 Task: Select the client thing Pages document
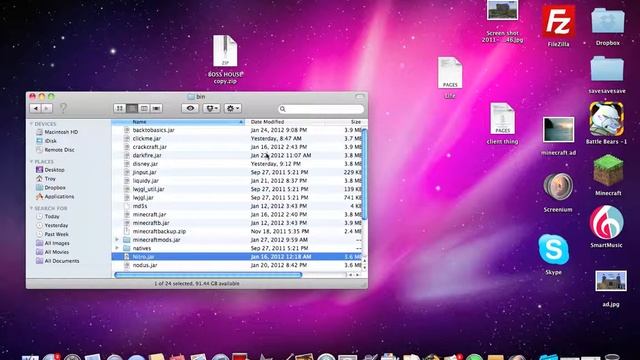point(502,124)
